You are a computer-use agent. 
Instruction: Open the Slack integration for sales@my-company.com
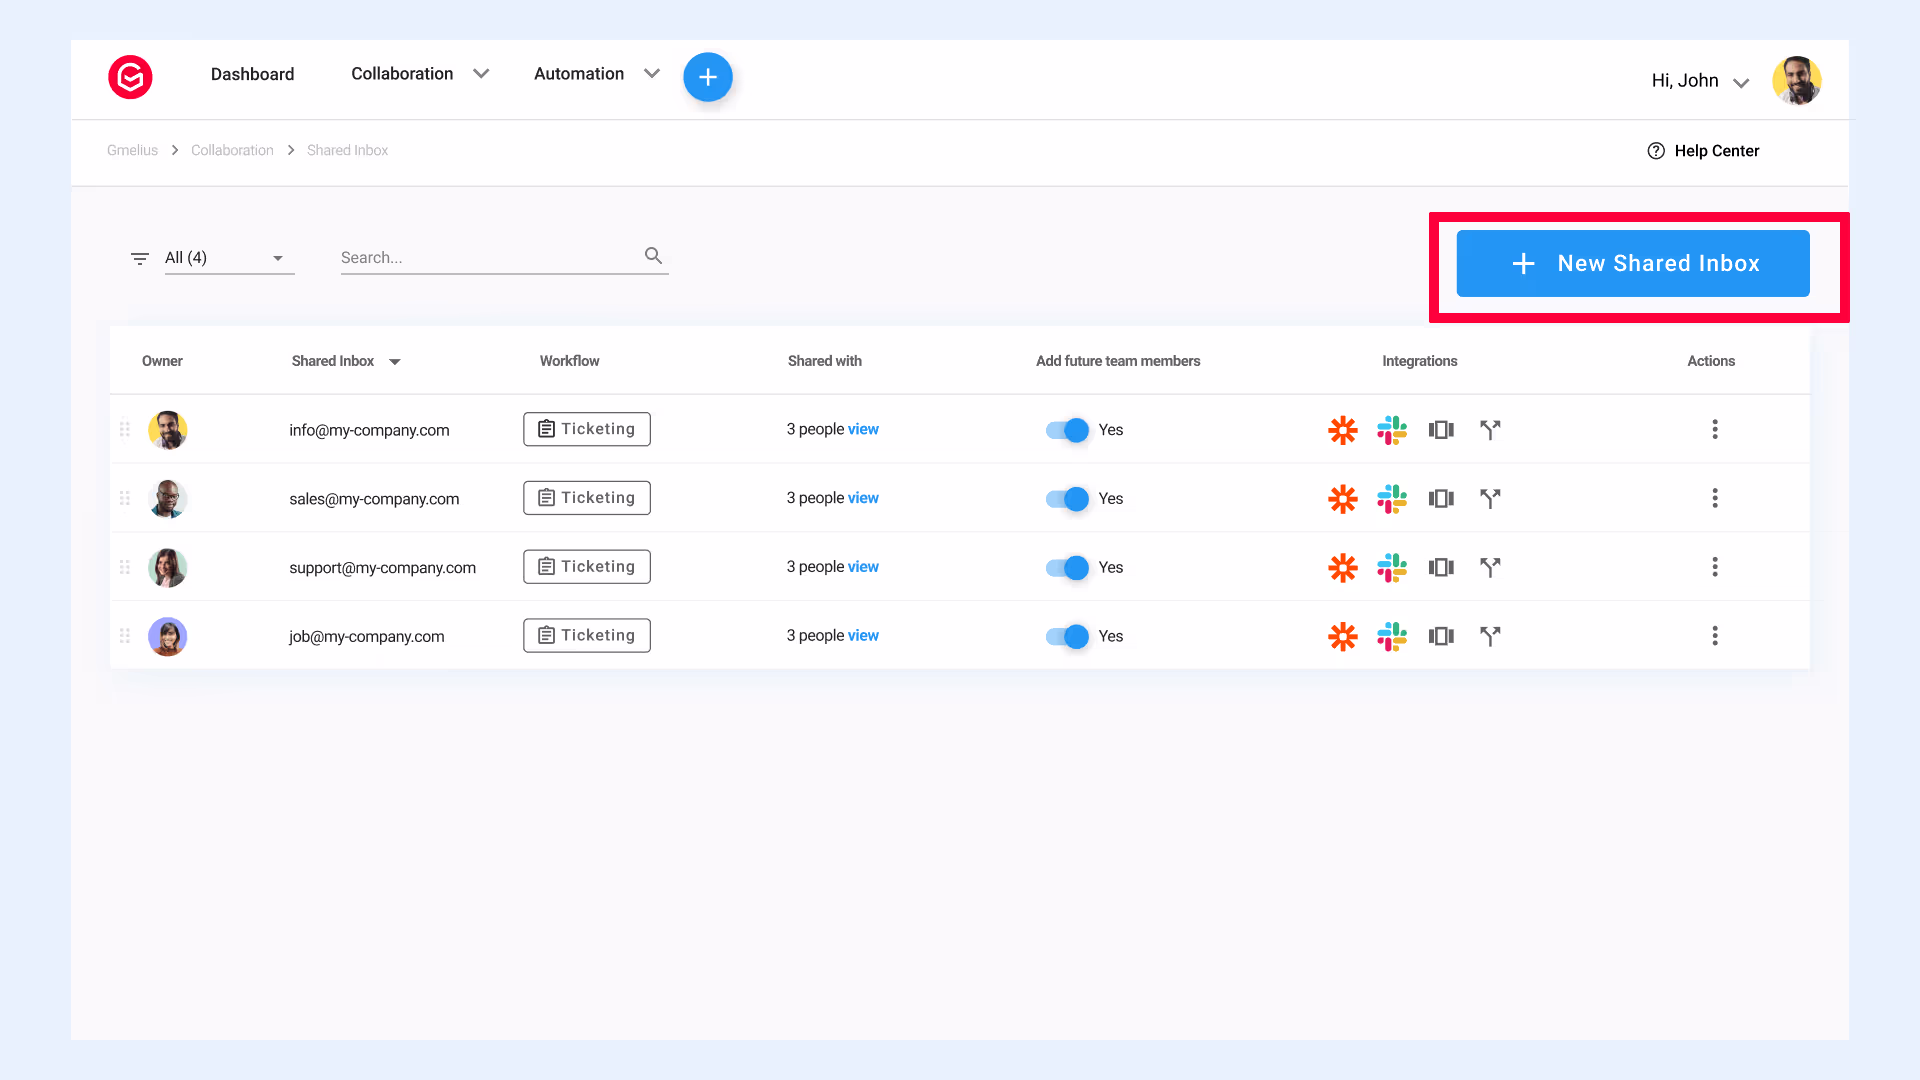pos(1392,498)
